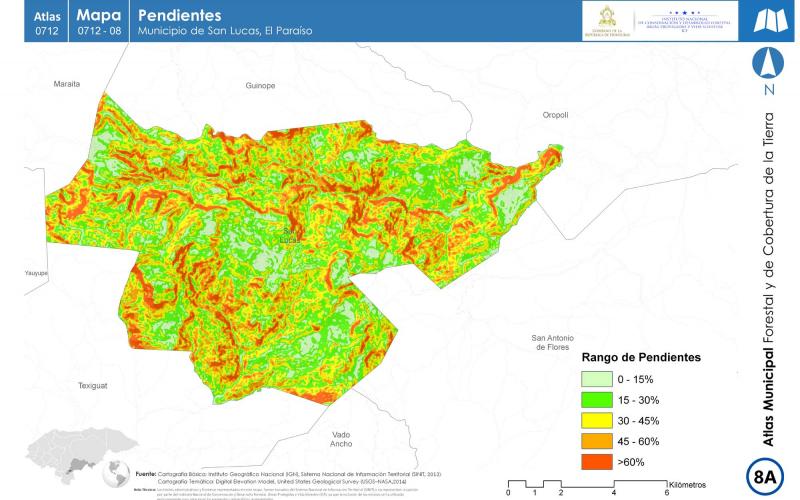This screenshot has width=800, height=500.
Task: Click the 'Kilómetros' scale unit label
Action: pyautogui.click(x=687, y=485)
